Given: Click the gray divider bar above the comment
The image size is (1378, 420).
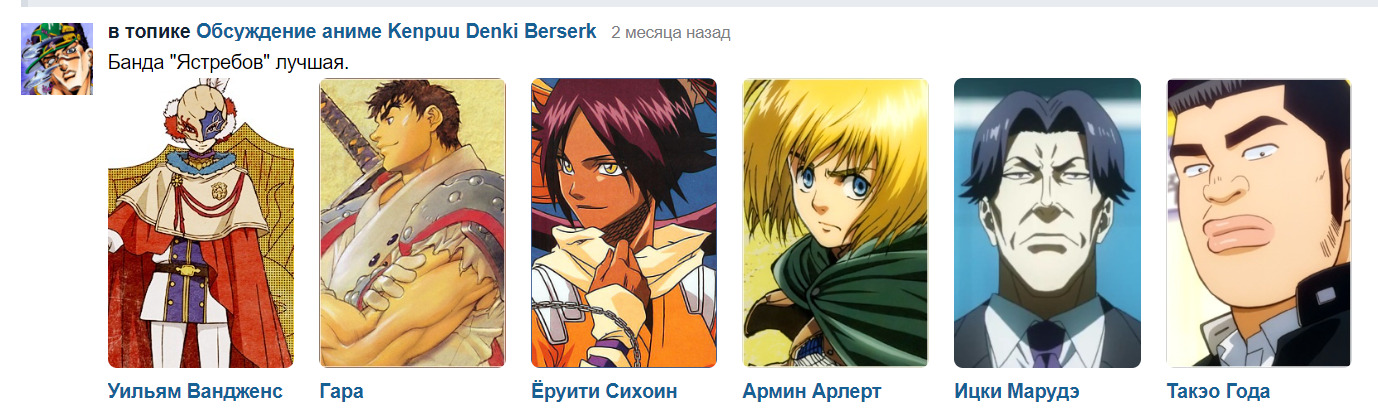Looking at the screenshot, I should pyautogui.click(x=699, y=3).
